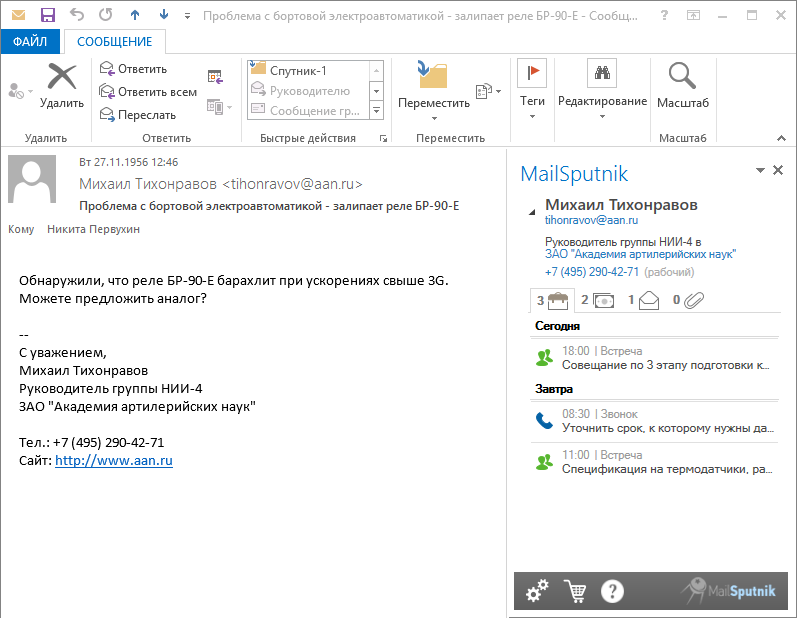Image resolution: width=797 pixels, height=618 pixels.
Task: Select the Руководителю quick step
Action: [x=309, y=90]
